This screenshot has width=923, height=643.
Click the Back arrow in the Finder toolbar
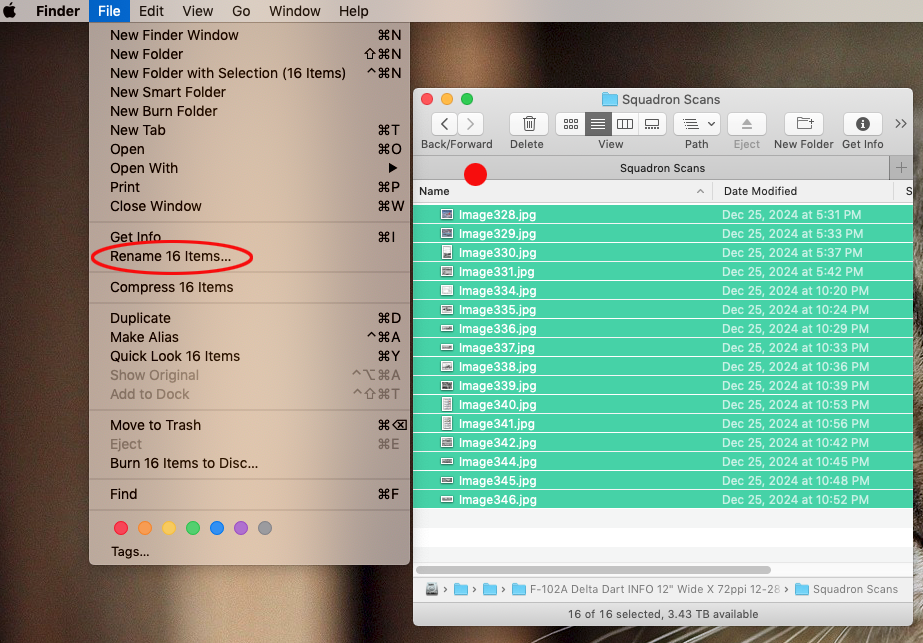pyautogui.click(x=444, y=124)
